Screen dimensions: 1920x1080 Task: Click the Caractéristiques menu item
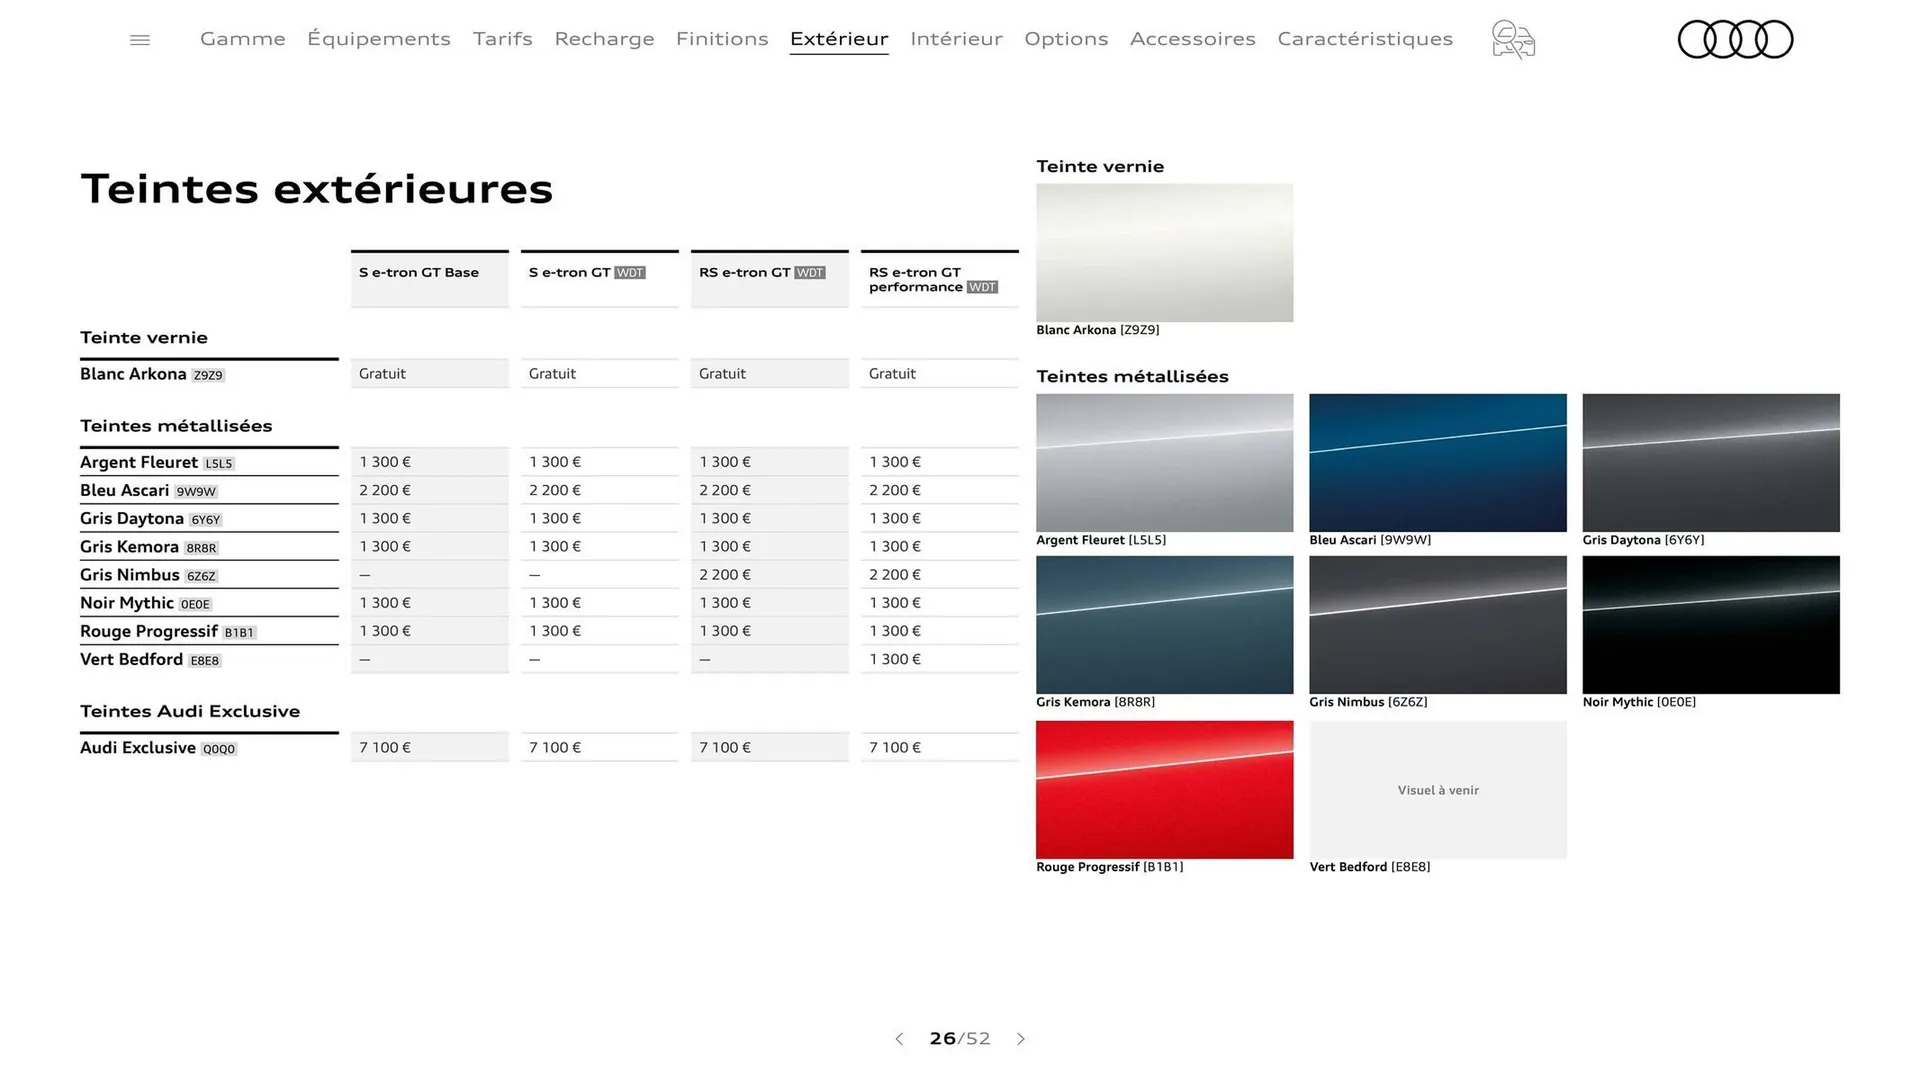click(x=1365, y=39)
